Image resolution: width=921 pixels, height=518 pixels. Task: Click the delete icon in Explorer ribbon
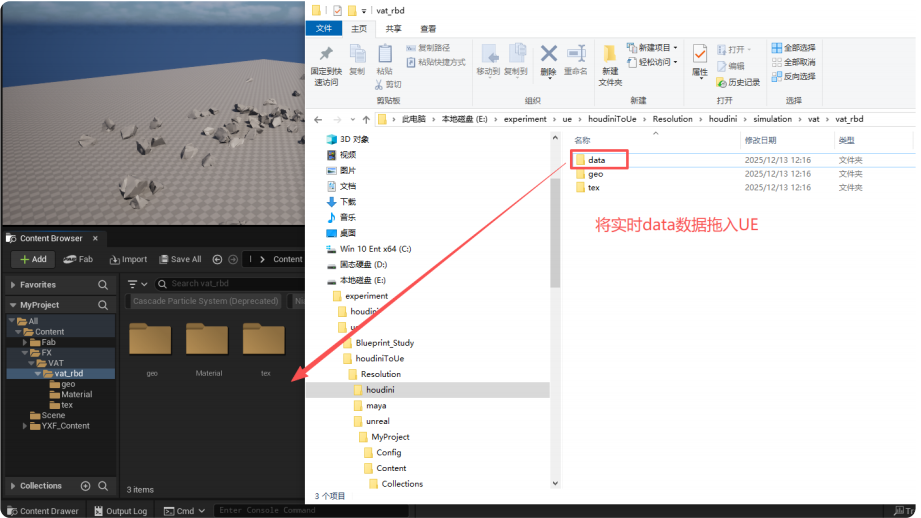click(x=548, y=59)
